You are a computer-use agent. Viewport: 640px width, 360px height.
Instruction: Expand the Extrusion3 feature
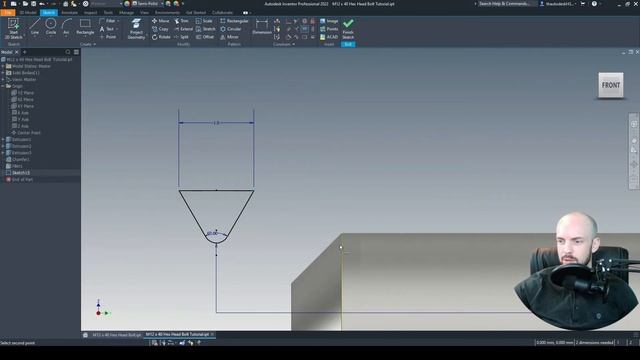click(x=3, y=153)
